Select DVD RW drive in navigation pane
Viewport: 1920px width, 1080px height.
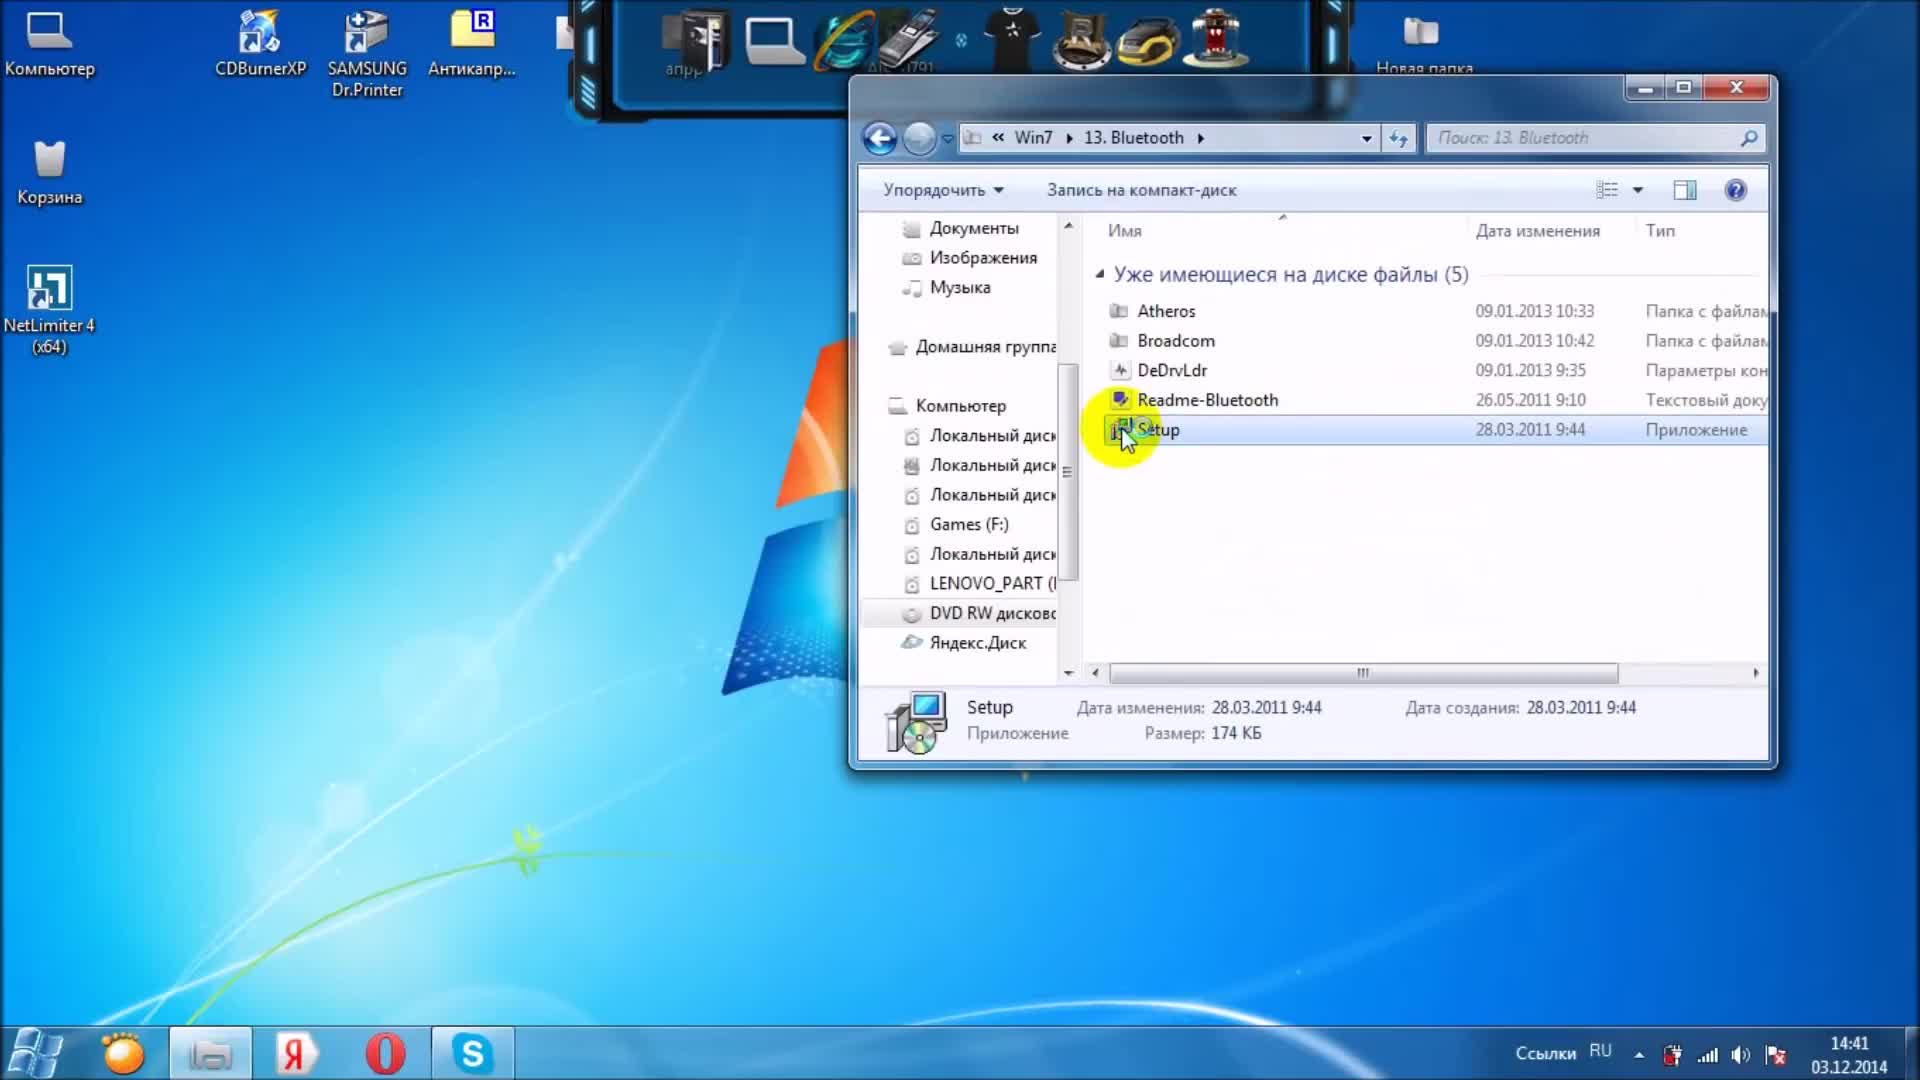pyautogui.click(x=991, y=613)
